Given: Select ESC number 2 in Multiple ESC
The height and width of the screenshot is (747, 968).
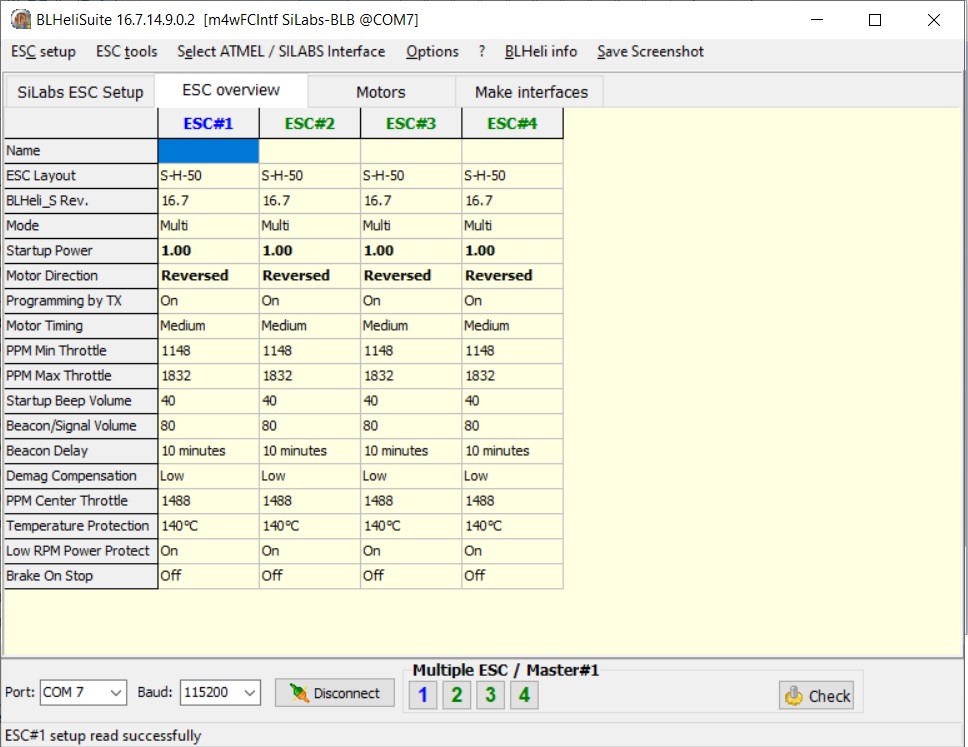Looking at the screenshot, I should (457, 695).
